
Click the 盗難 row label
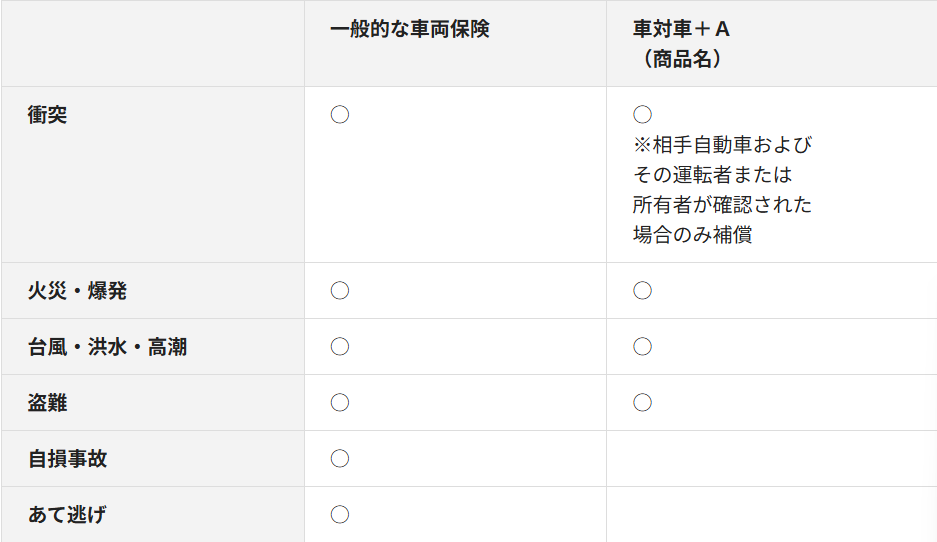48,404
